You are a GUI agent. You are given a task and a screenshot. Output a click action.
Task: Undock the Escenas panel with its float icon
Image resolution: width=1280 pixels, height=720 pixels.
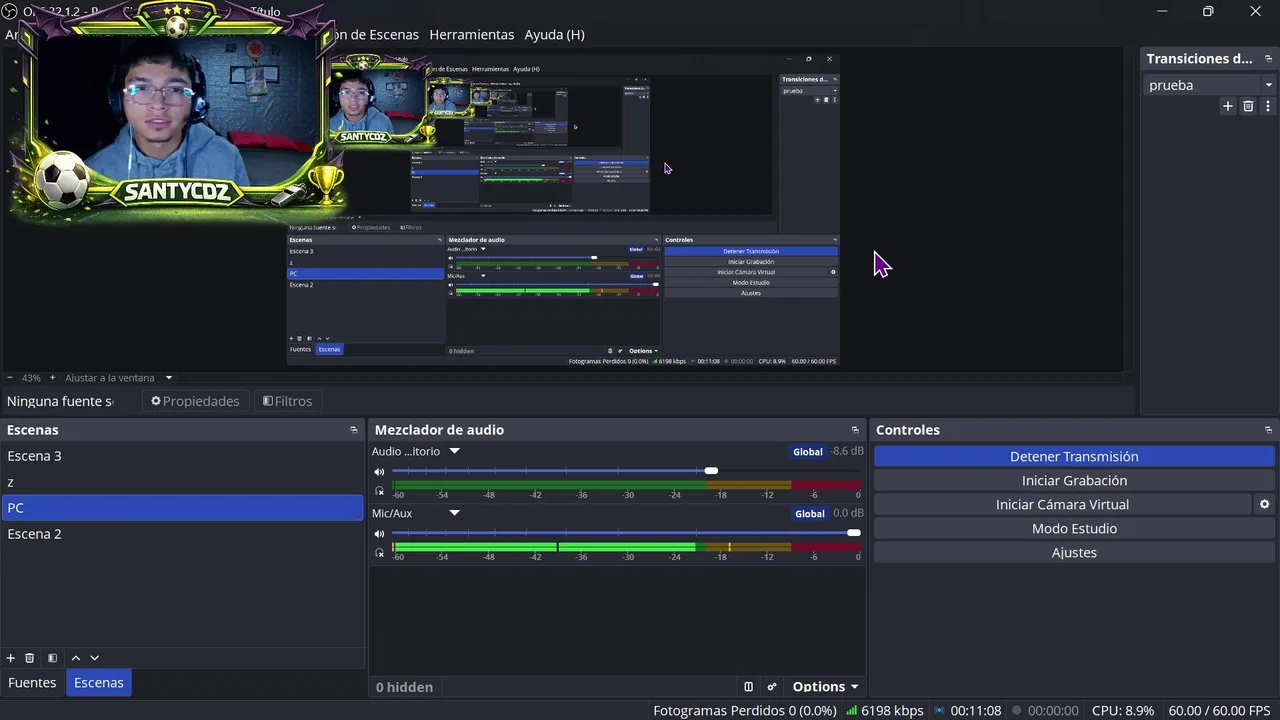354,430
